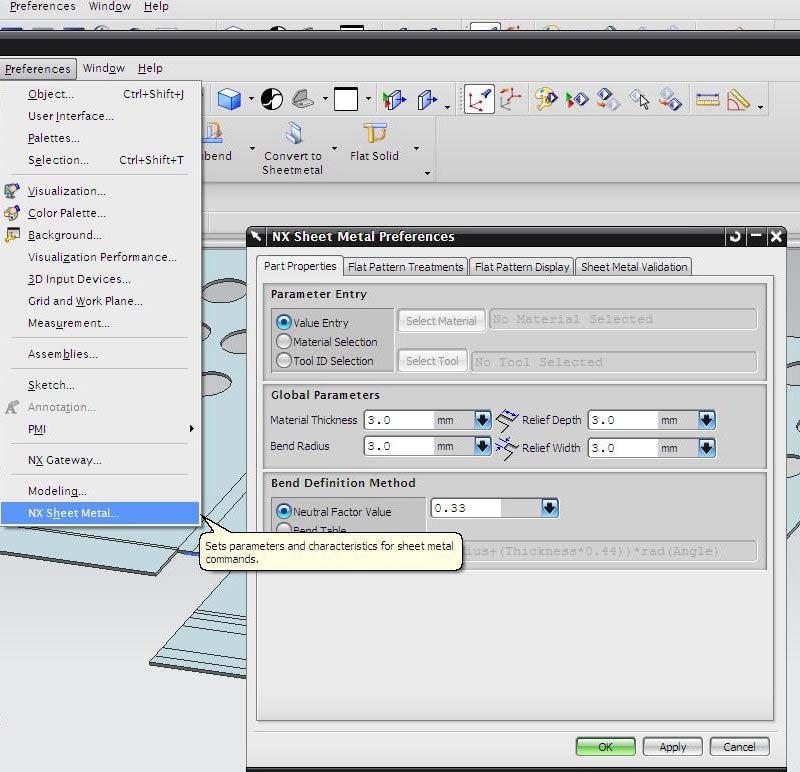Choose NX Gateway... menu entry
This screenshot has width=800, height=772.
coord(100,460)
